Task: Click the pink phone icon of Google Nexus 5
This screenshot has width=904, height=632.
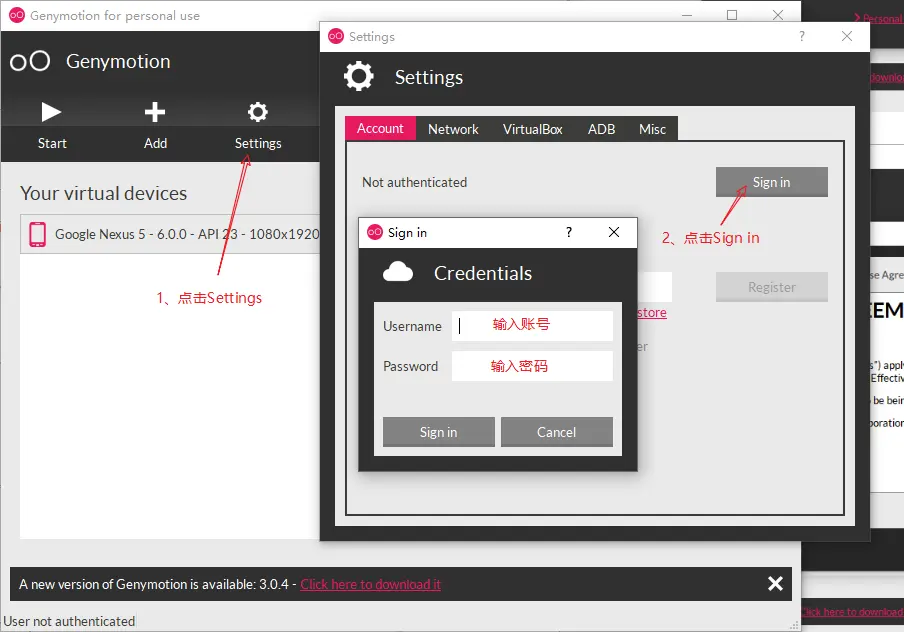Action: pyautogui.click(x=37, y=234)
